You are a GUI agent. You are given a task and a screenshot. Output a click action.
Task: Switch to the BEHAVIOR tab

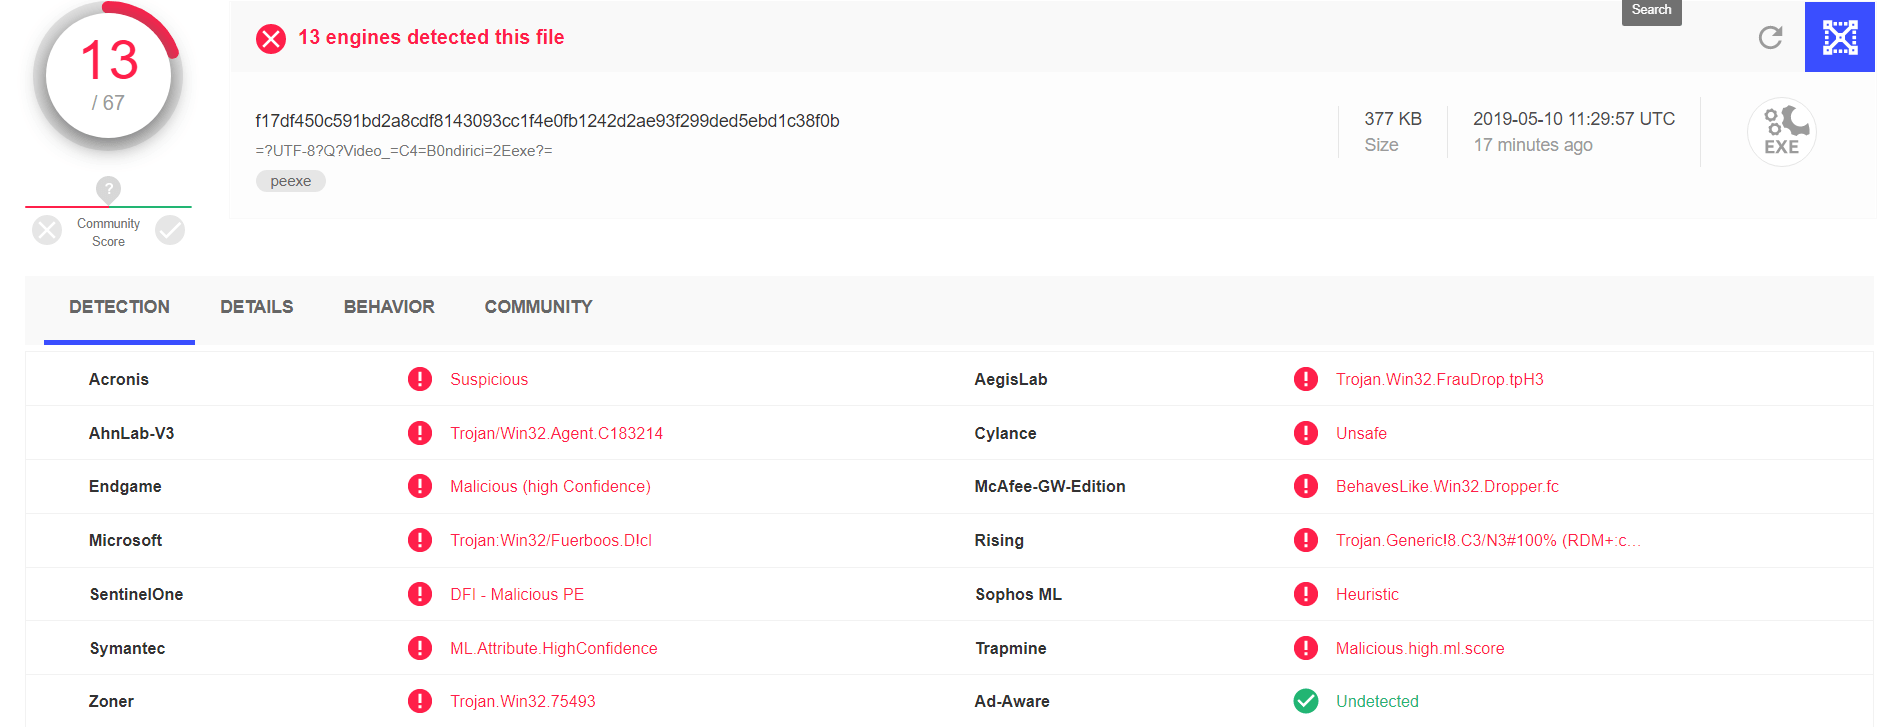click(x=389, y=307)
